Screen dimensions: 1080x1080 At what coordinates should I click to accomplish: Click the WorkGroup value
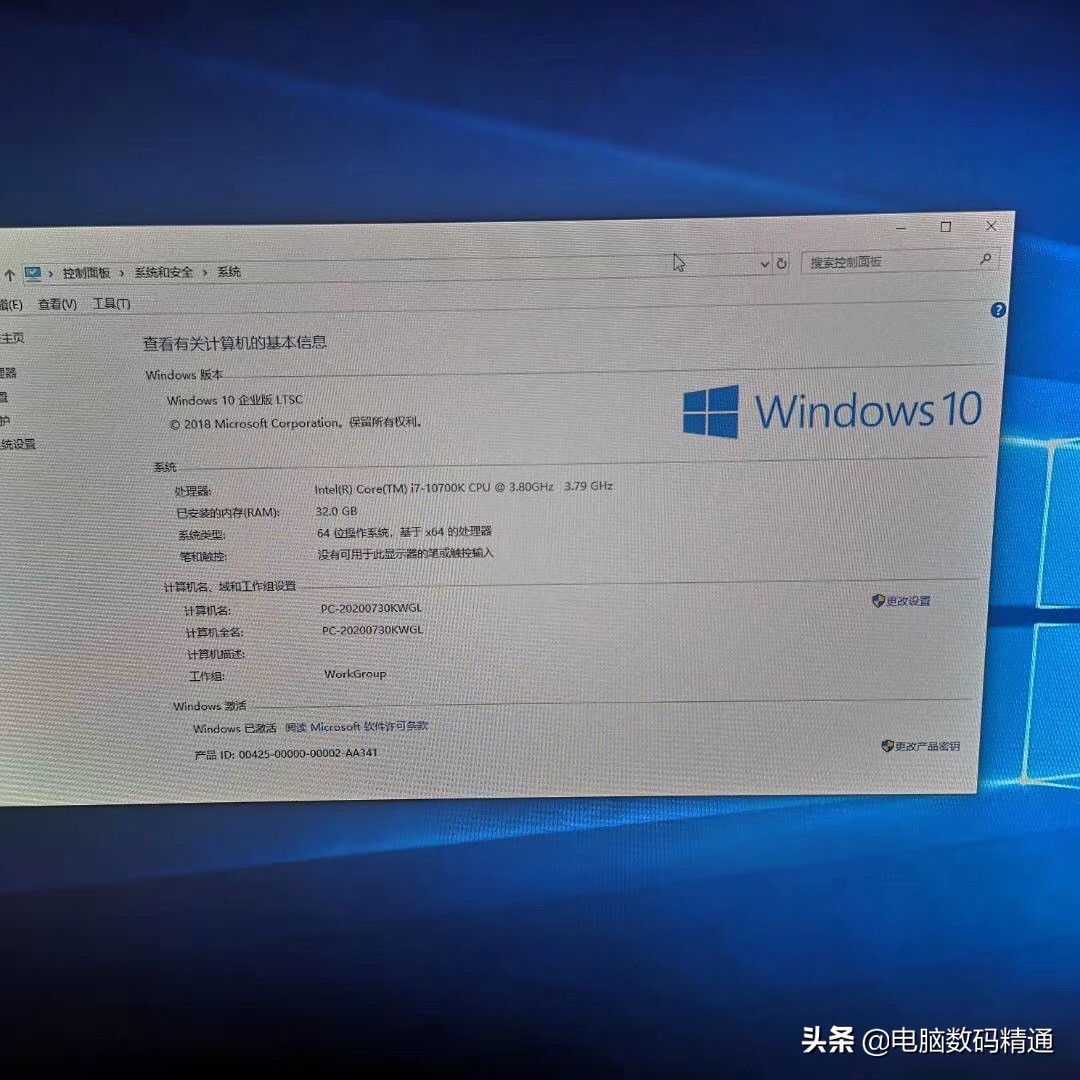point(355,674)
